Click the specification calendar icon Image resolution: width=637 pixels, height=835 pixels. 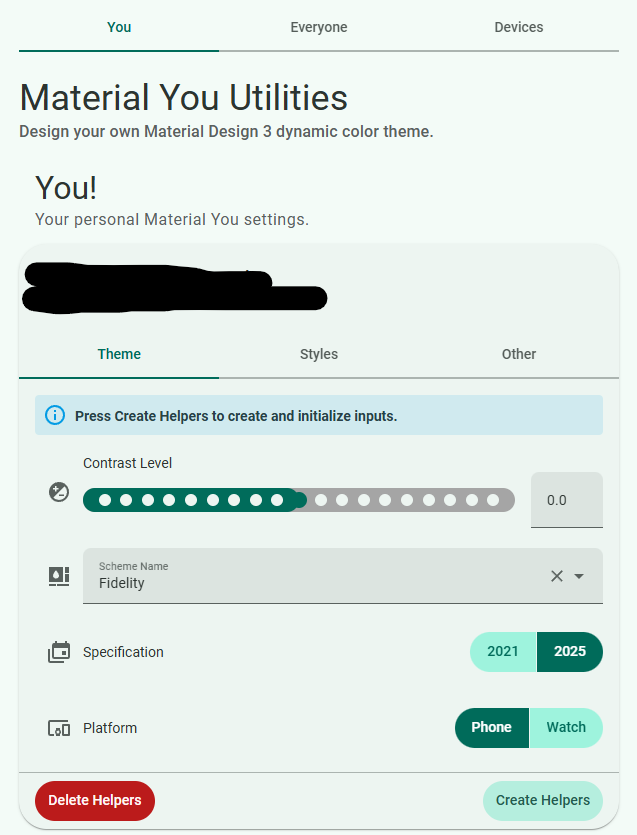[59, 653]
